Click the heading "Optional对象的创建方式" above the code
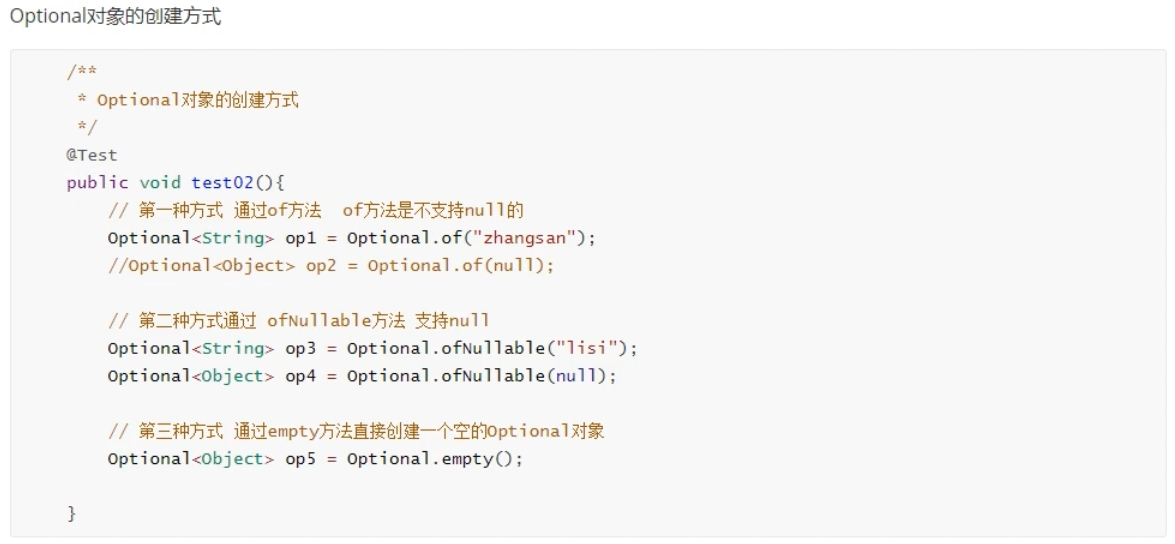Image resolution: width=1175 pixels, height=544 pixels. pyautogui.click(x=116, y=18)
